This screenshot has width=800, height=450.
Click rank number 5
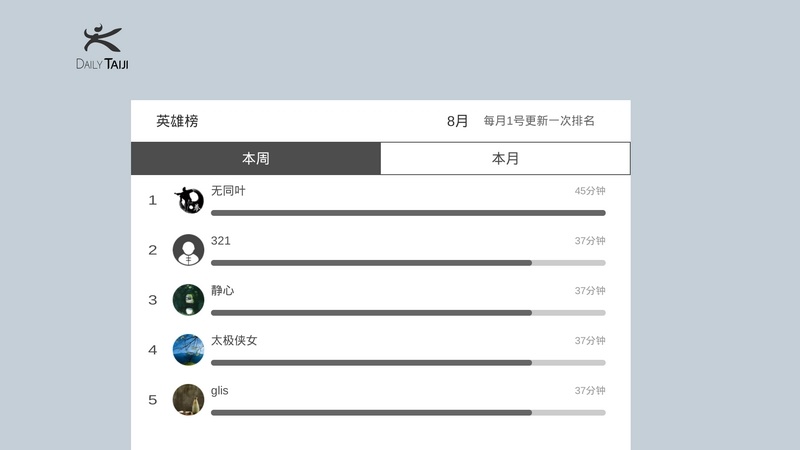(x=153, y=400)
